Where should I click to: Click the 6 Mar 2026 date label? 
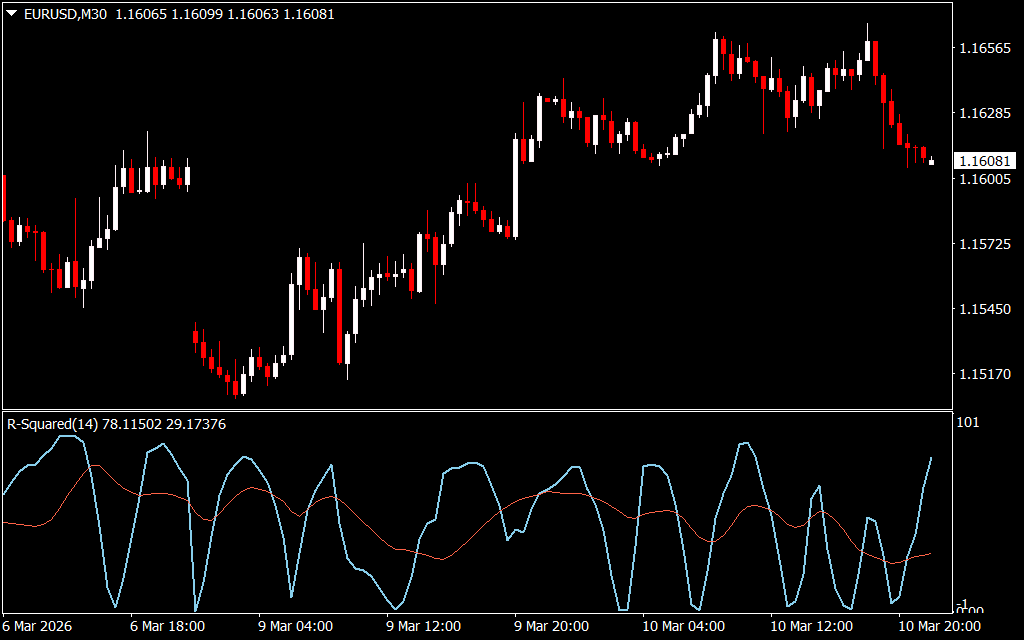38,627
